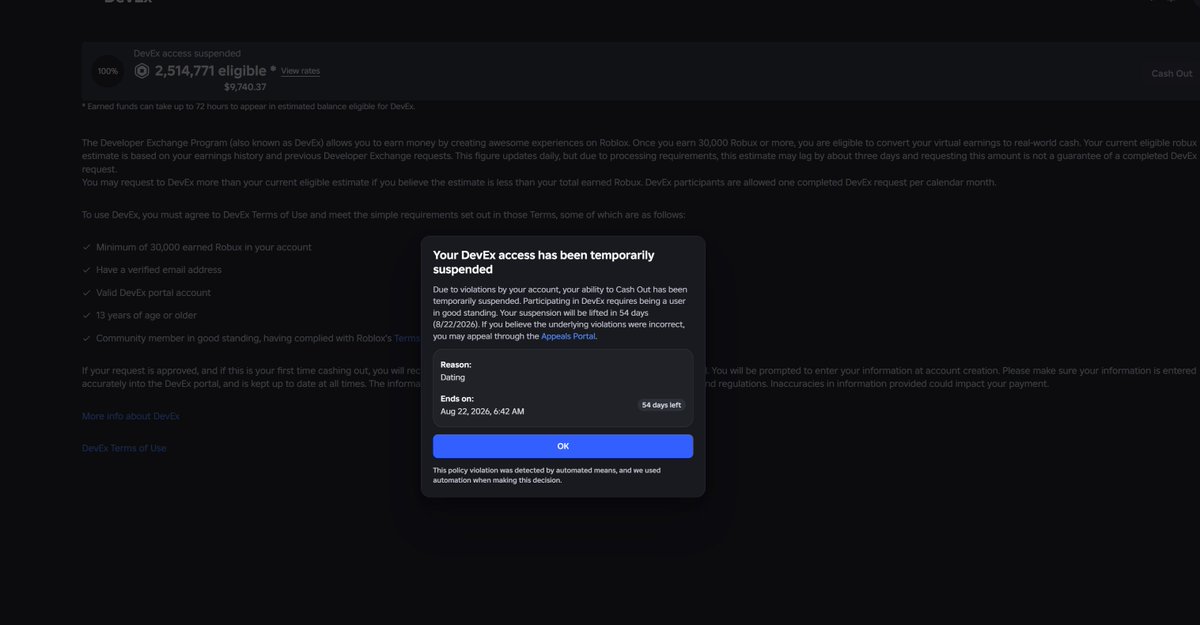Click the DevEx access suspended label
The height and width of the screenshot is (625, 1200).
click(x=187, y=53)
